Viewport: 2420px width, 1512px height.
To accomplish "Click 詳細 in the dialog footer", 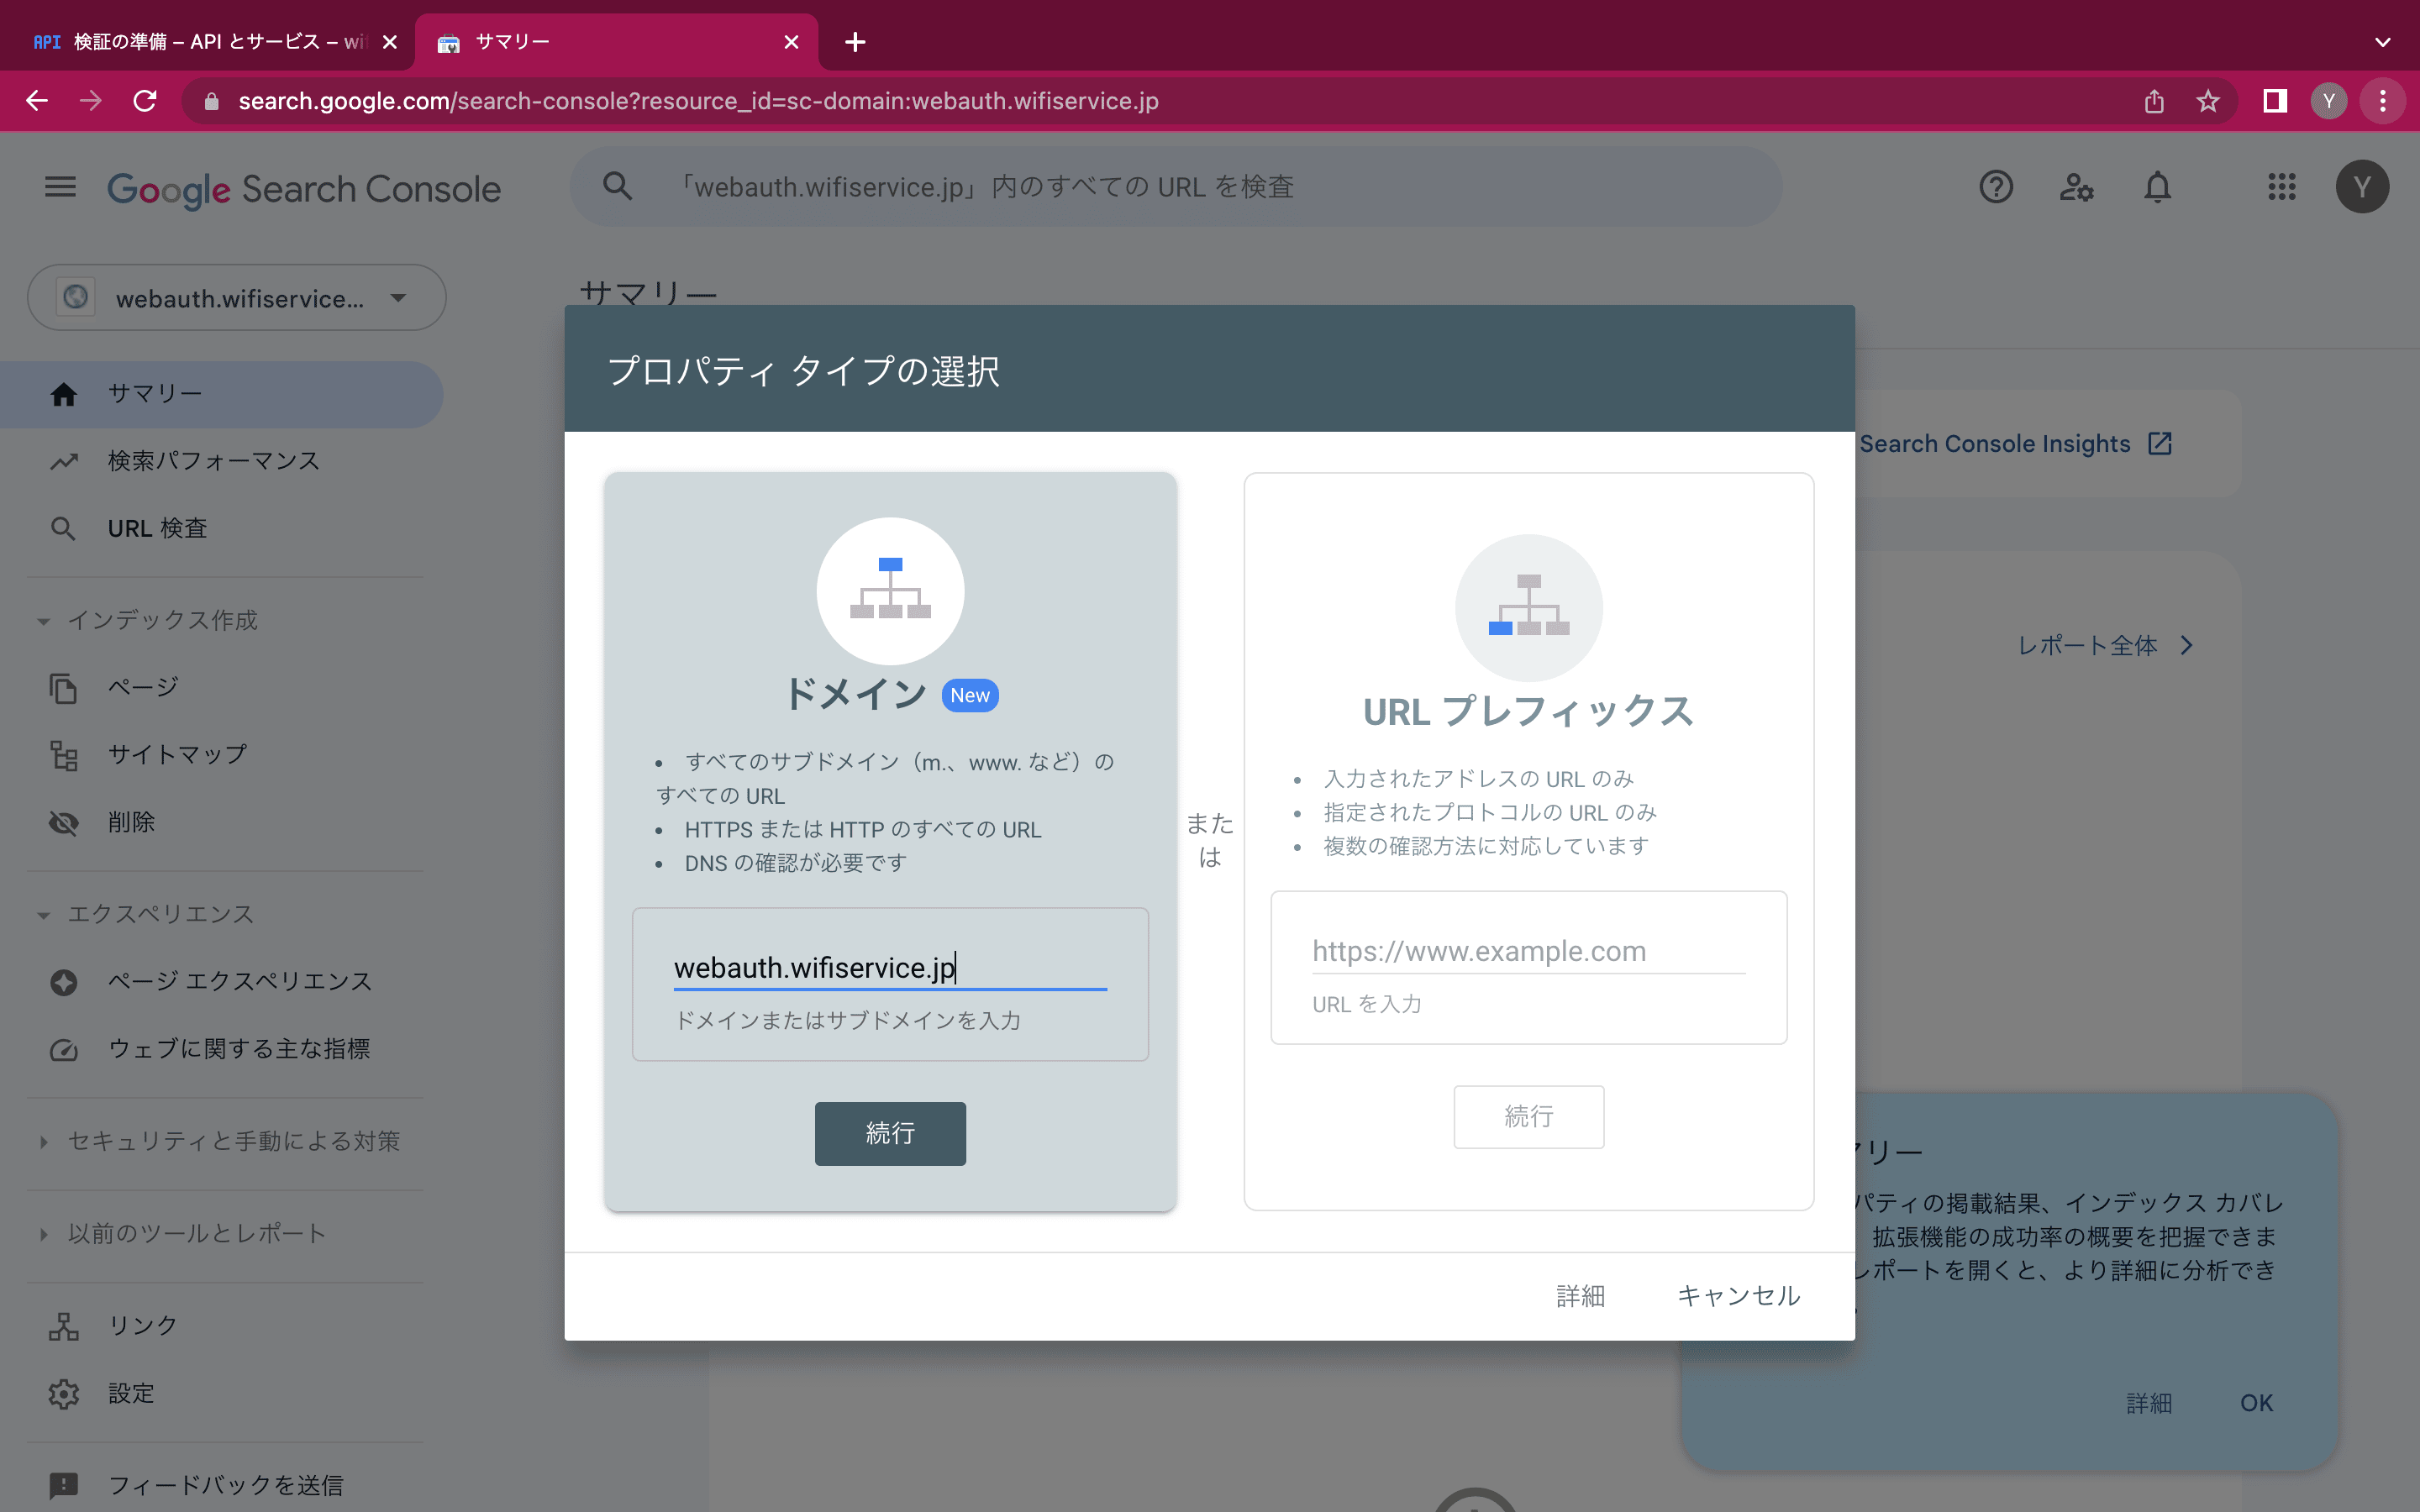I will click(x=1580, y=1296).
